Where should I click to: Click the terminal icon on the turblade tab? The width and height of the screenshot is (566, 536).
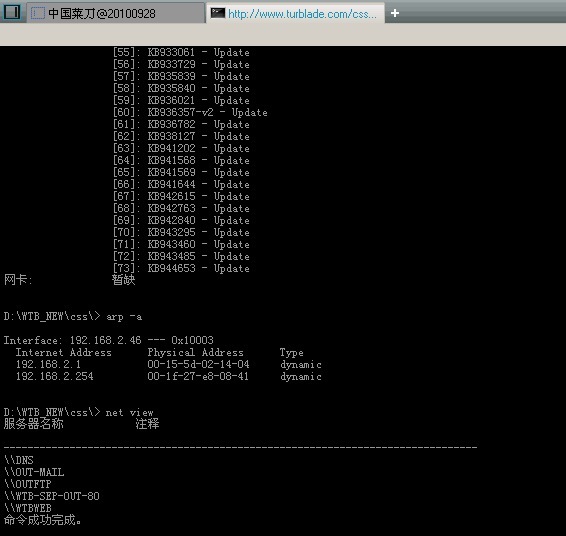(218, 13)
